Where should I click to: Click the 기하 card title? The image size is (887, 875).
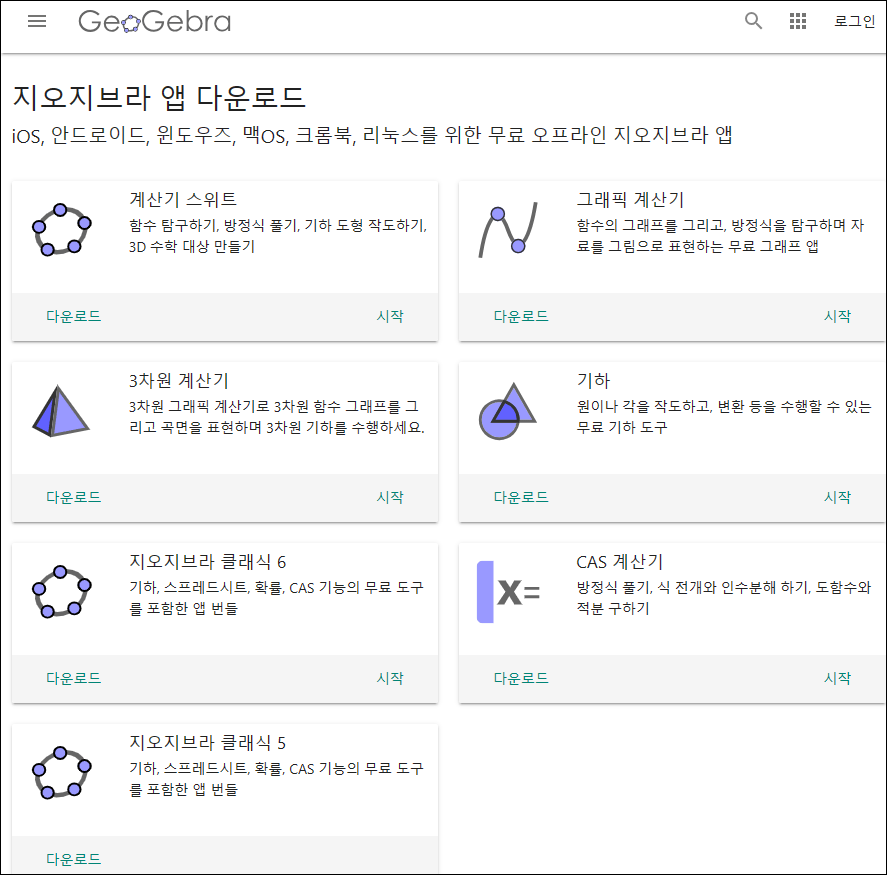[x=593, y=381]
